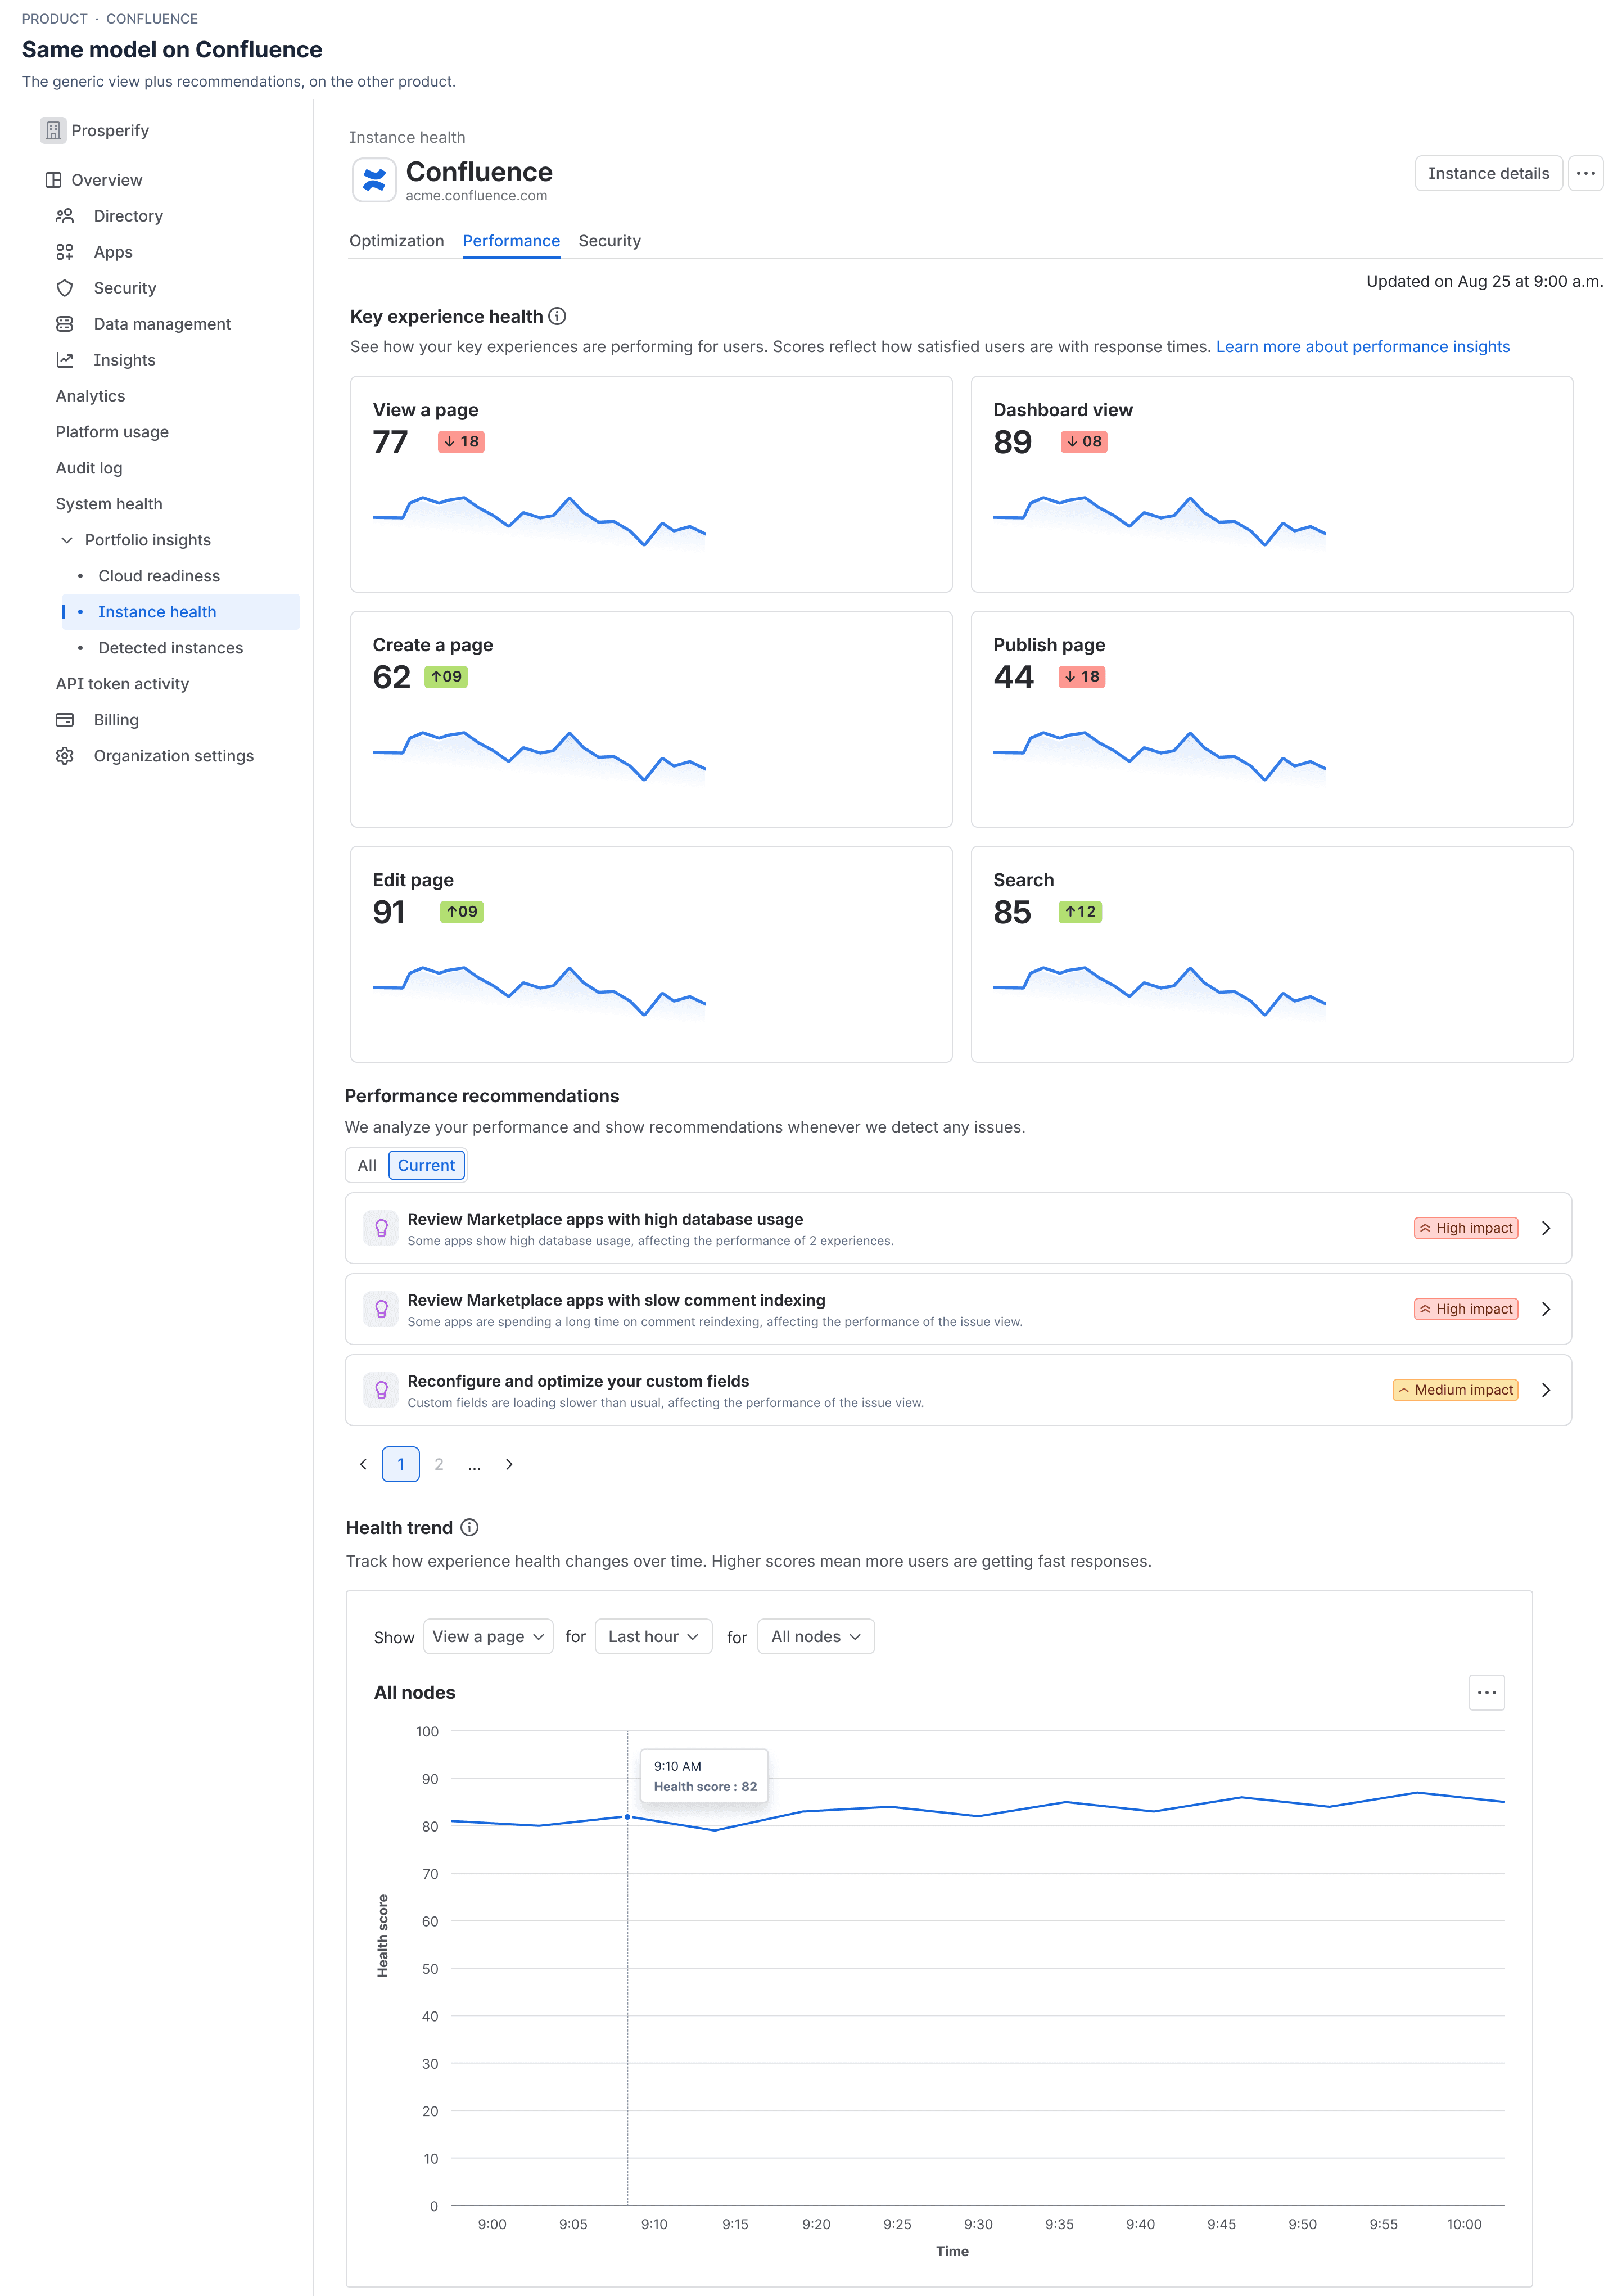The image size is (1622, 2296).
Task: Click the Instance details button
Action: point(1488,173)
